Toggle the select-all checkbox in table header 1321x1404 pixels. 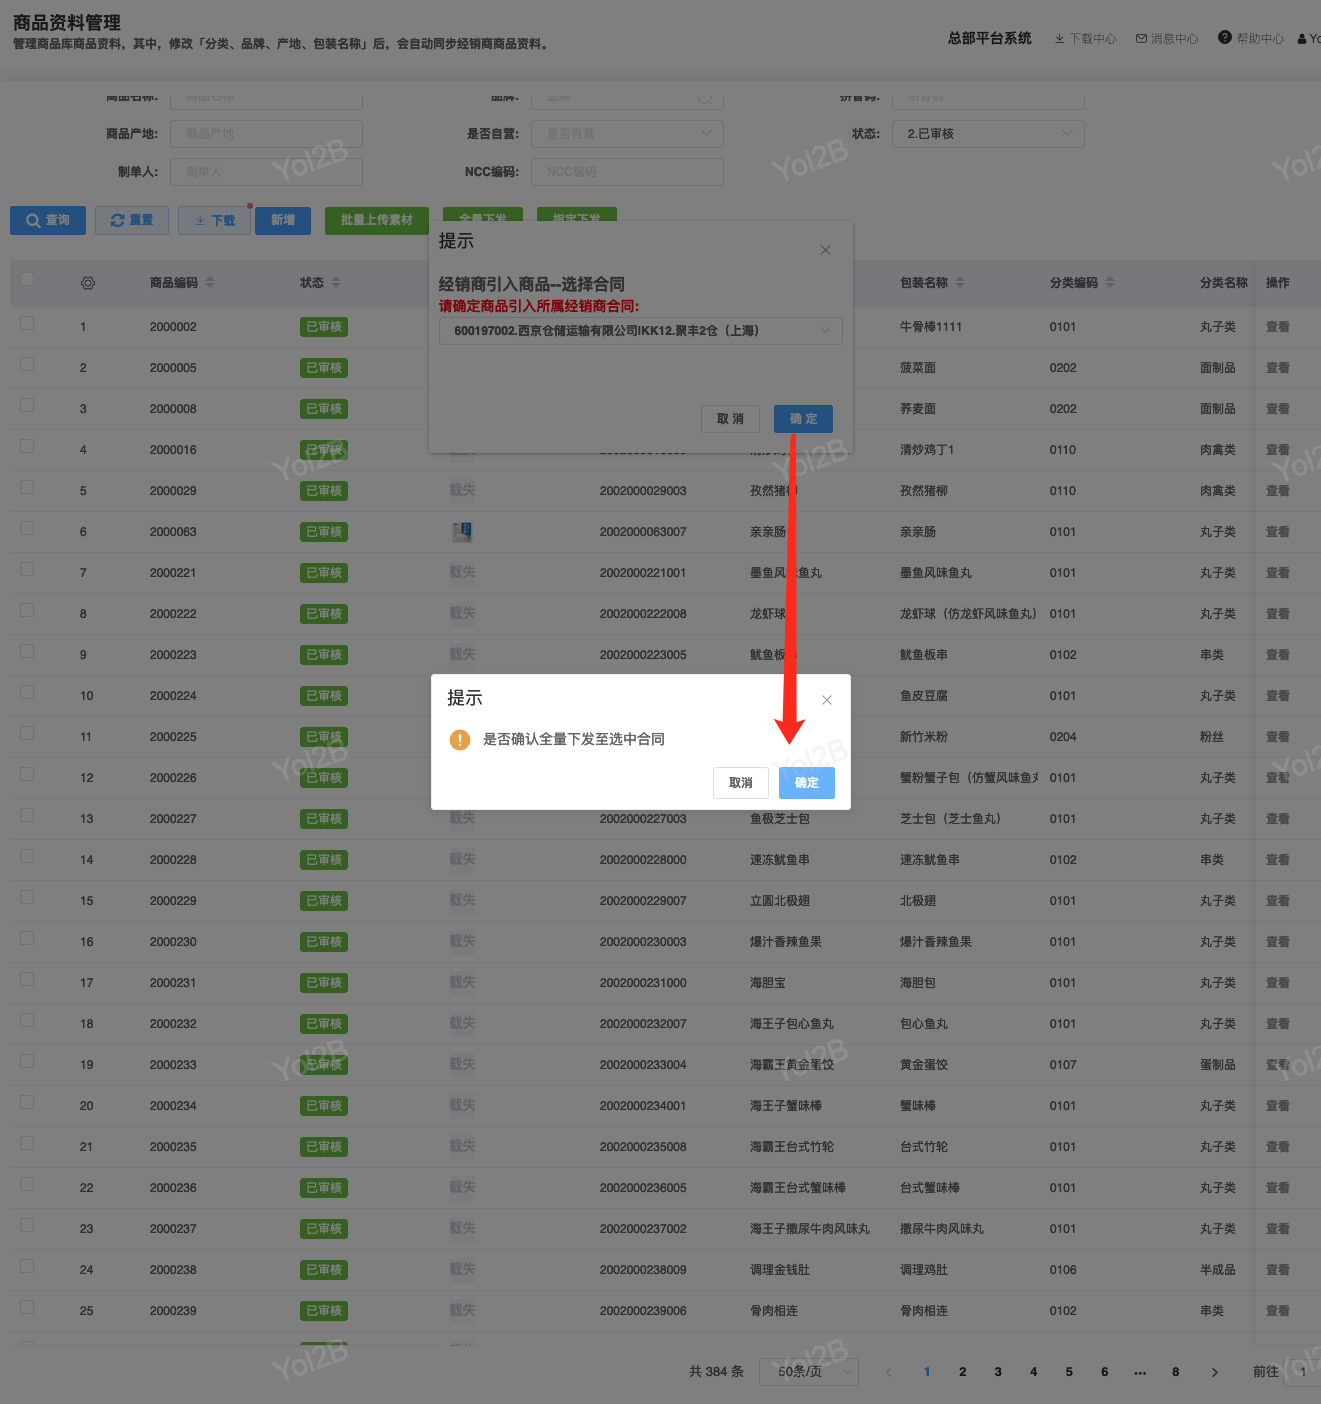click(x=27, y=280)
